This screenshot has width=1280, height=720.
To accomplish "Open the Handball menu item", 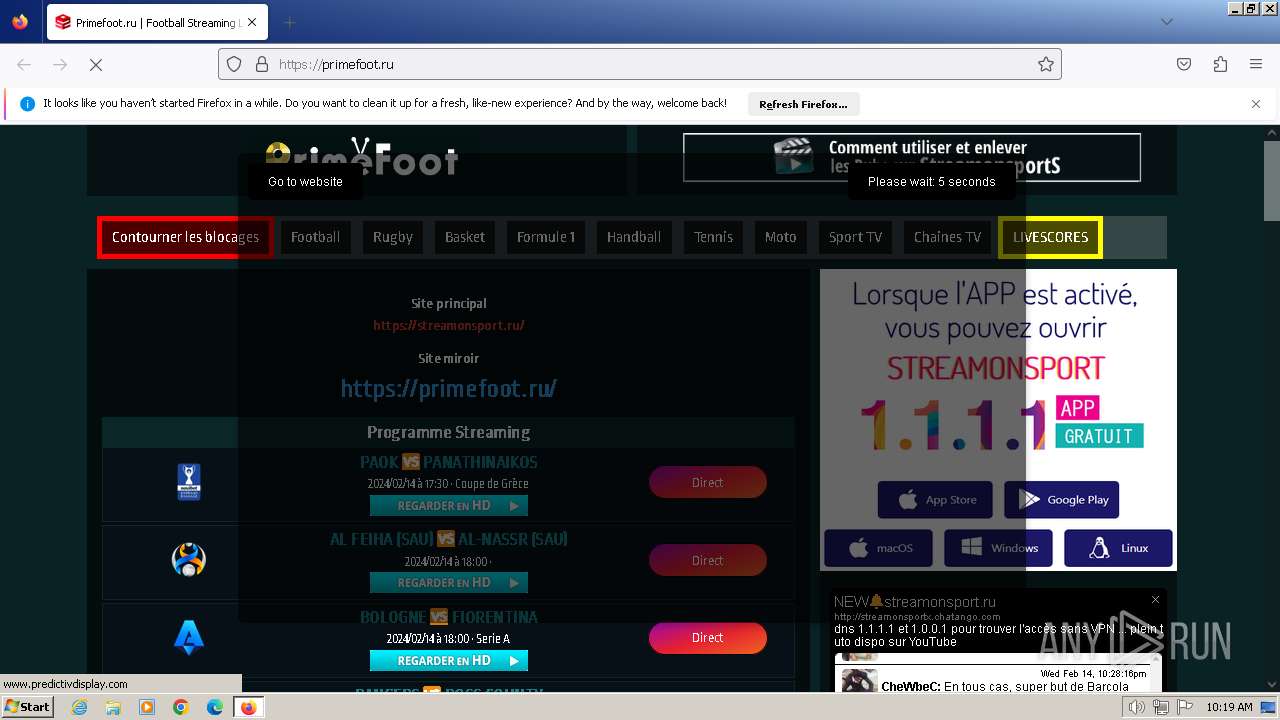I will [x=634, y=237].
